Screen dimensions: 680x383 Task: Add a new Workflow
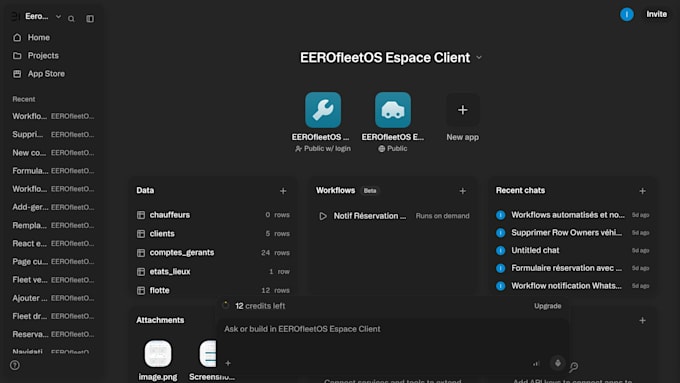(x=462, y=191)
